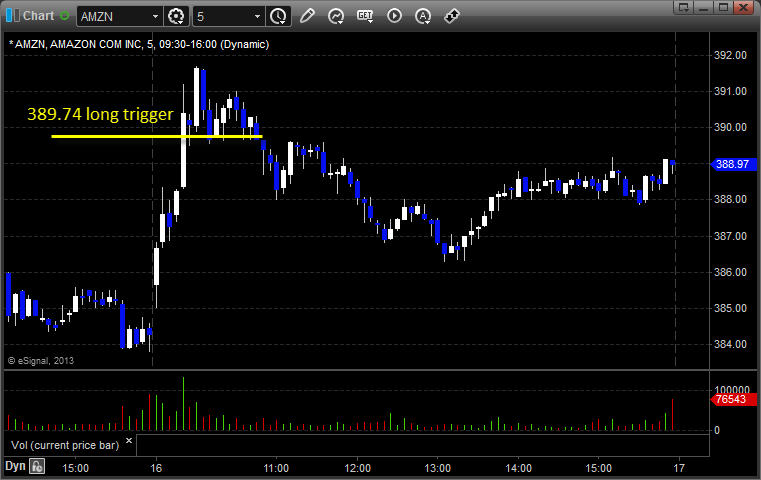Close the Vol study label
761x480 pixels.
[129, 441]
